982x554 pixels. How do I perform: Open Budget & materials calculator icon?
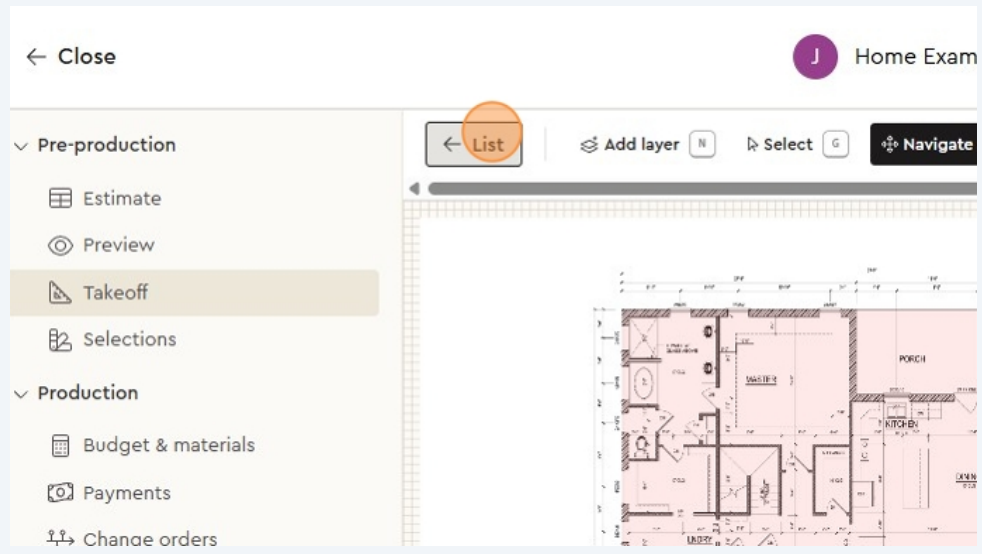61,446
